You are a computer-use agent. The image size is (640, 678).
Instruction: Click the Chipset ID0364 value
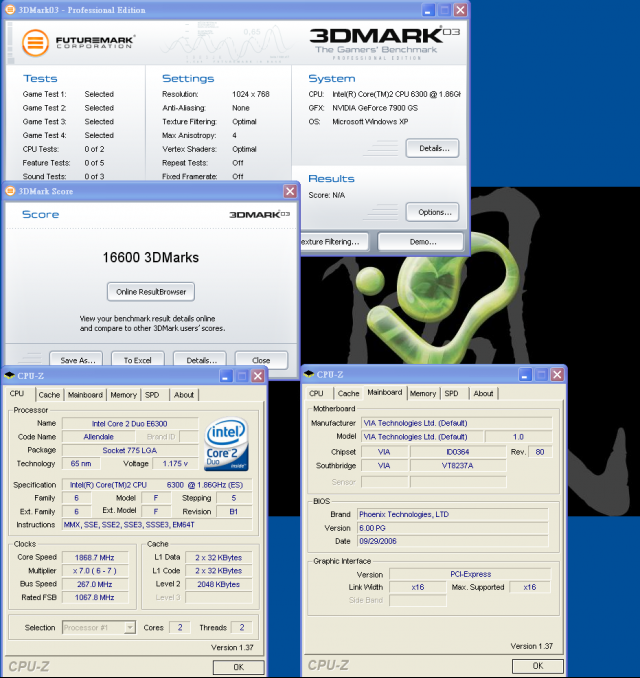click(458, 452)
